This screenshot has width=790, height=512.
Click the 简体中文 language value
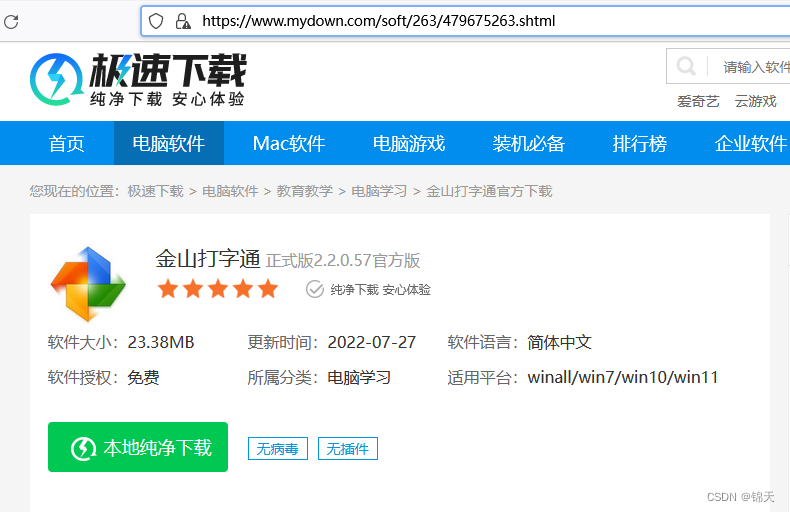coord(559,343)
